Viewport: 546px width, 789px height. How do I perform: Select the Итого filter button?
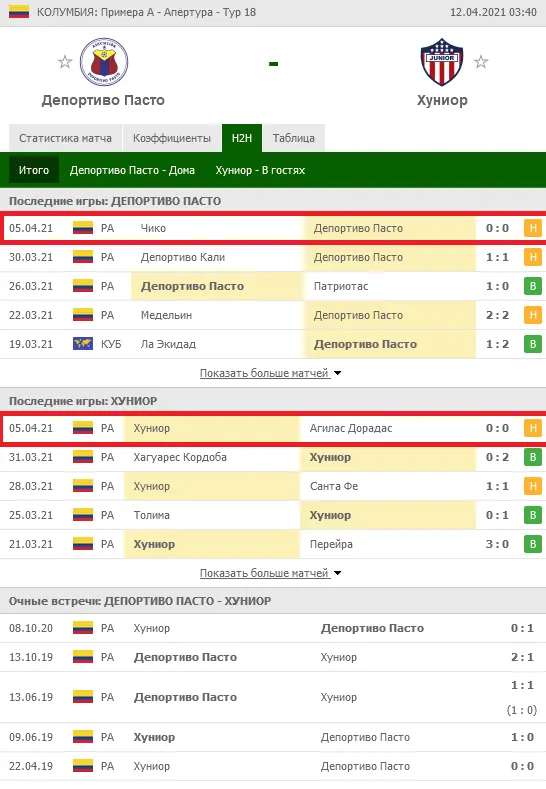point(34,170)
